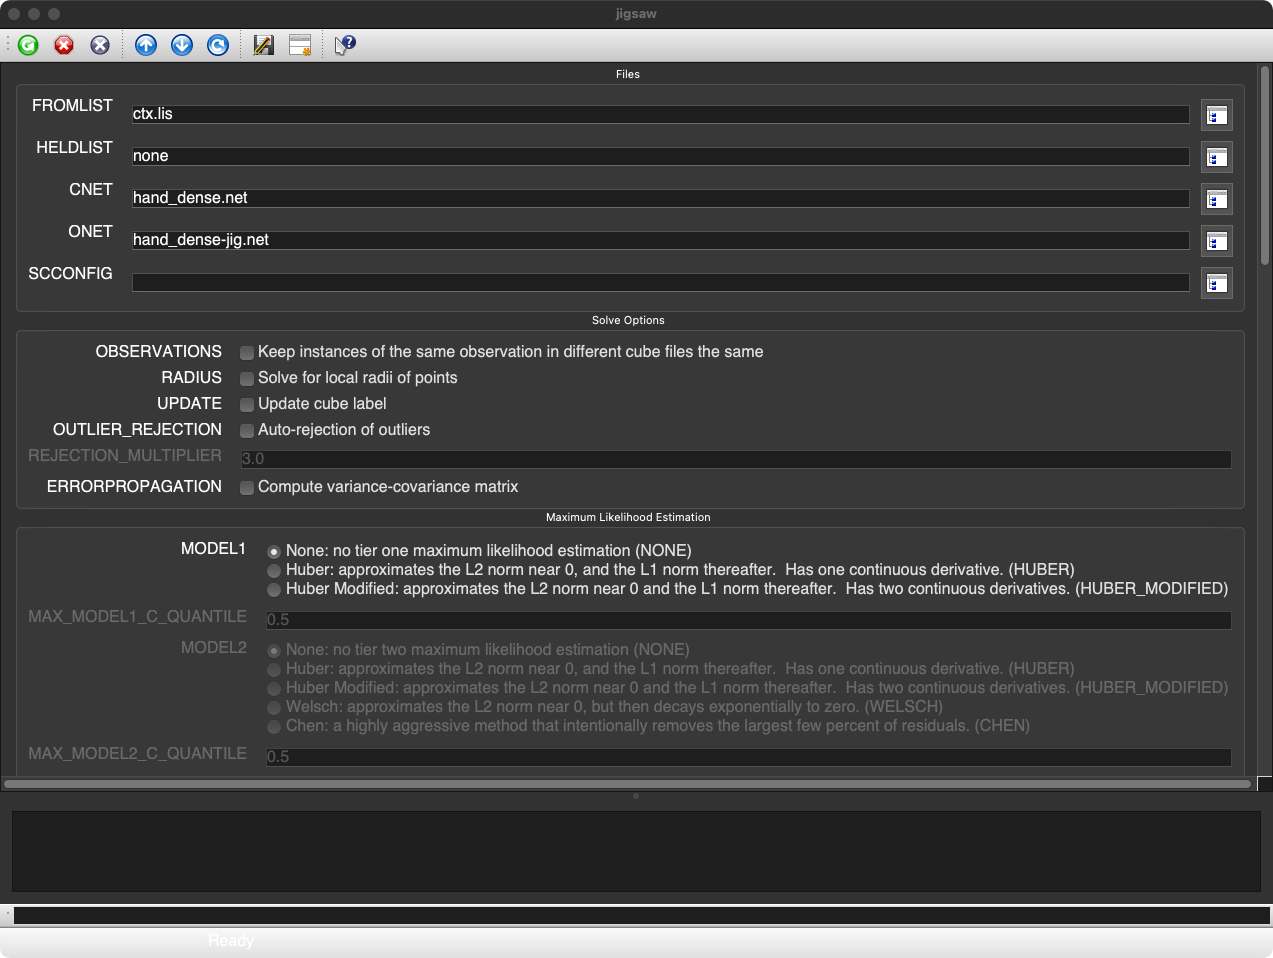Toggle Auto-rejection of outliers
This screenshot has height=958, width=1273.
pos(247,430)
